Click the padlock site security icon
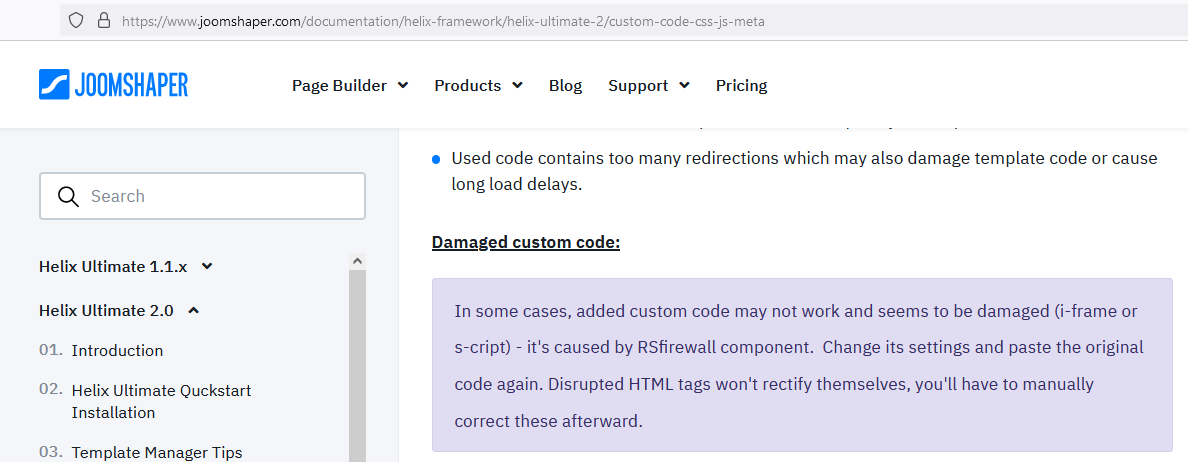Viewport: 1188px width, 462px height. click(x=103, y=20)
